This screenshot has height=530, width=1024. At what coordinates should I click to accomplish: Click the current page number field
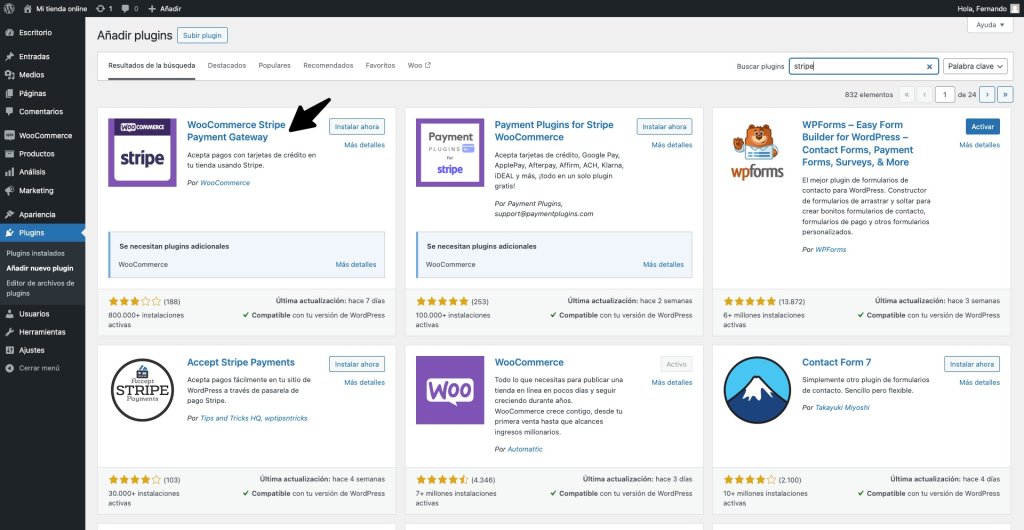click(x=944, y=95)
